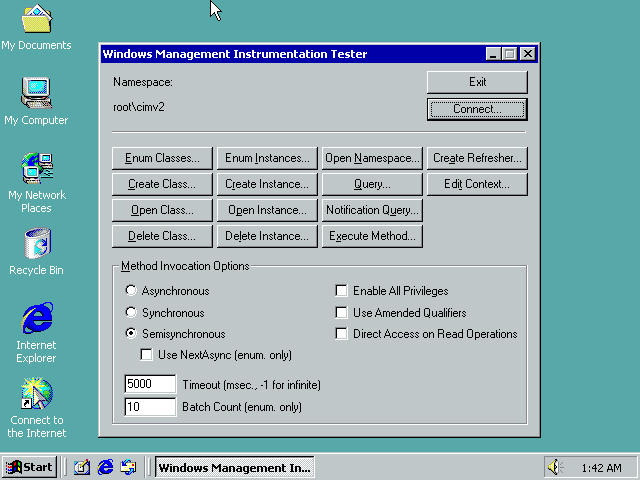The width and height of the screenshot is (640, 480).
Task: Minimize the WMI Tester window
Action: [493, 54]
